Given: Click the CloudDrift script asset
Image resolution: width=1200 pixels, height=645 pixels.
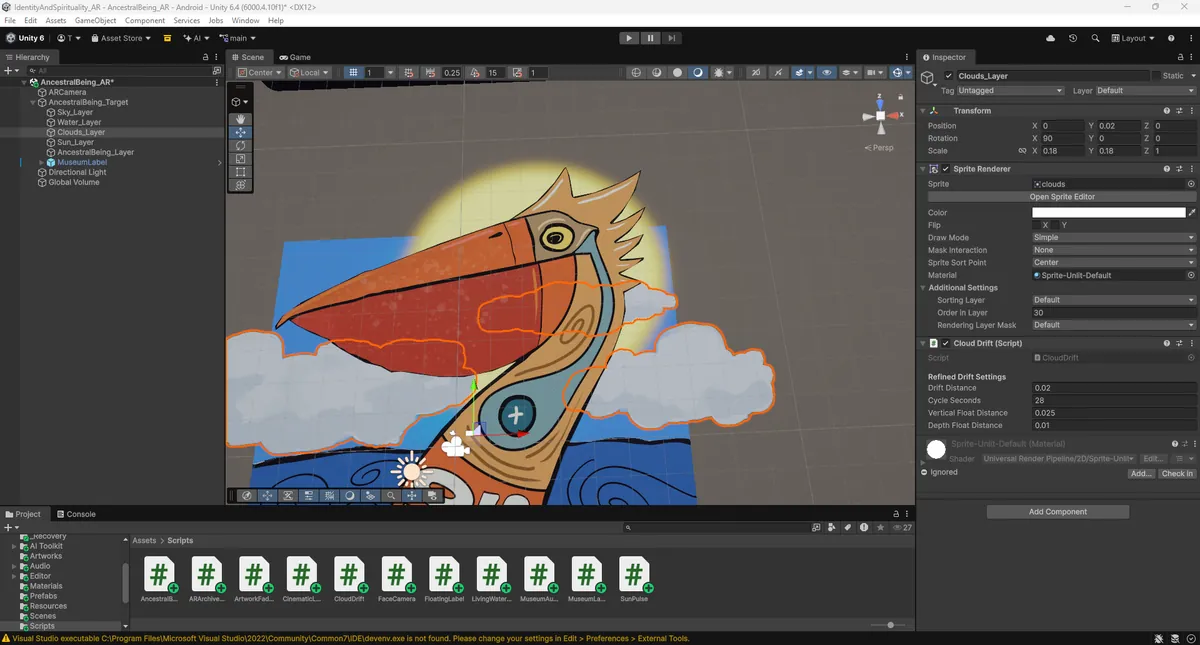Looking at the screenshot, I should [x=349, y=580].
